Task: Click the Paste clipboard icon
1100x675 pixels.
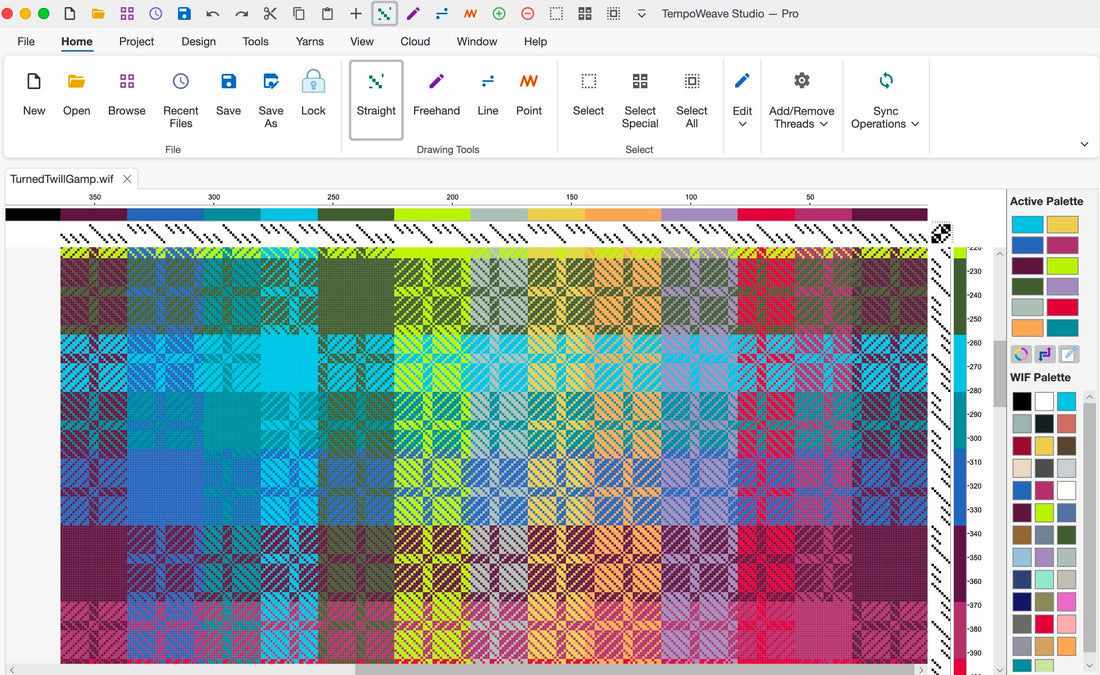Action: pyautogui.click(x=327, y=13)
